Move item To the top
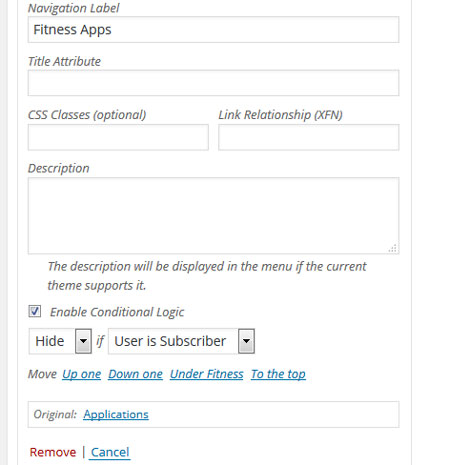 pos(278,374)
